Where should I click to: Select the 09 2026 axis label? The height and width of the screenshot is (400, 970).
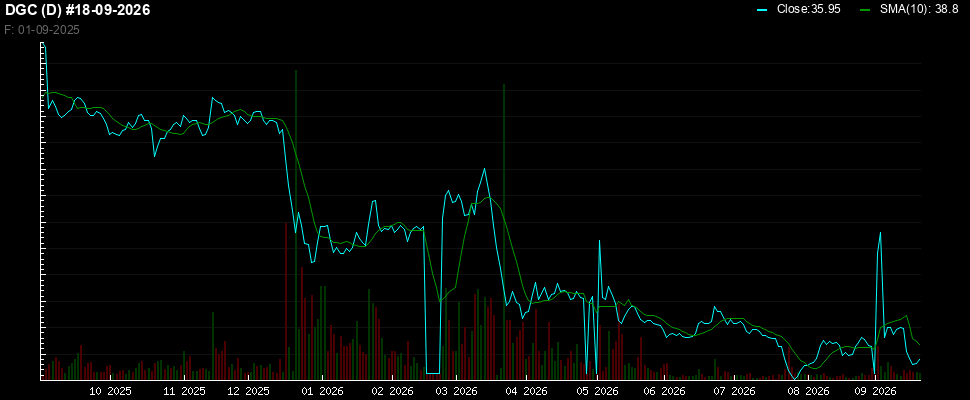click(x=875, y=391)
